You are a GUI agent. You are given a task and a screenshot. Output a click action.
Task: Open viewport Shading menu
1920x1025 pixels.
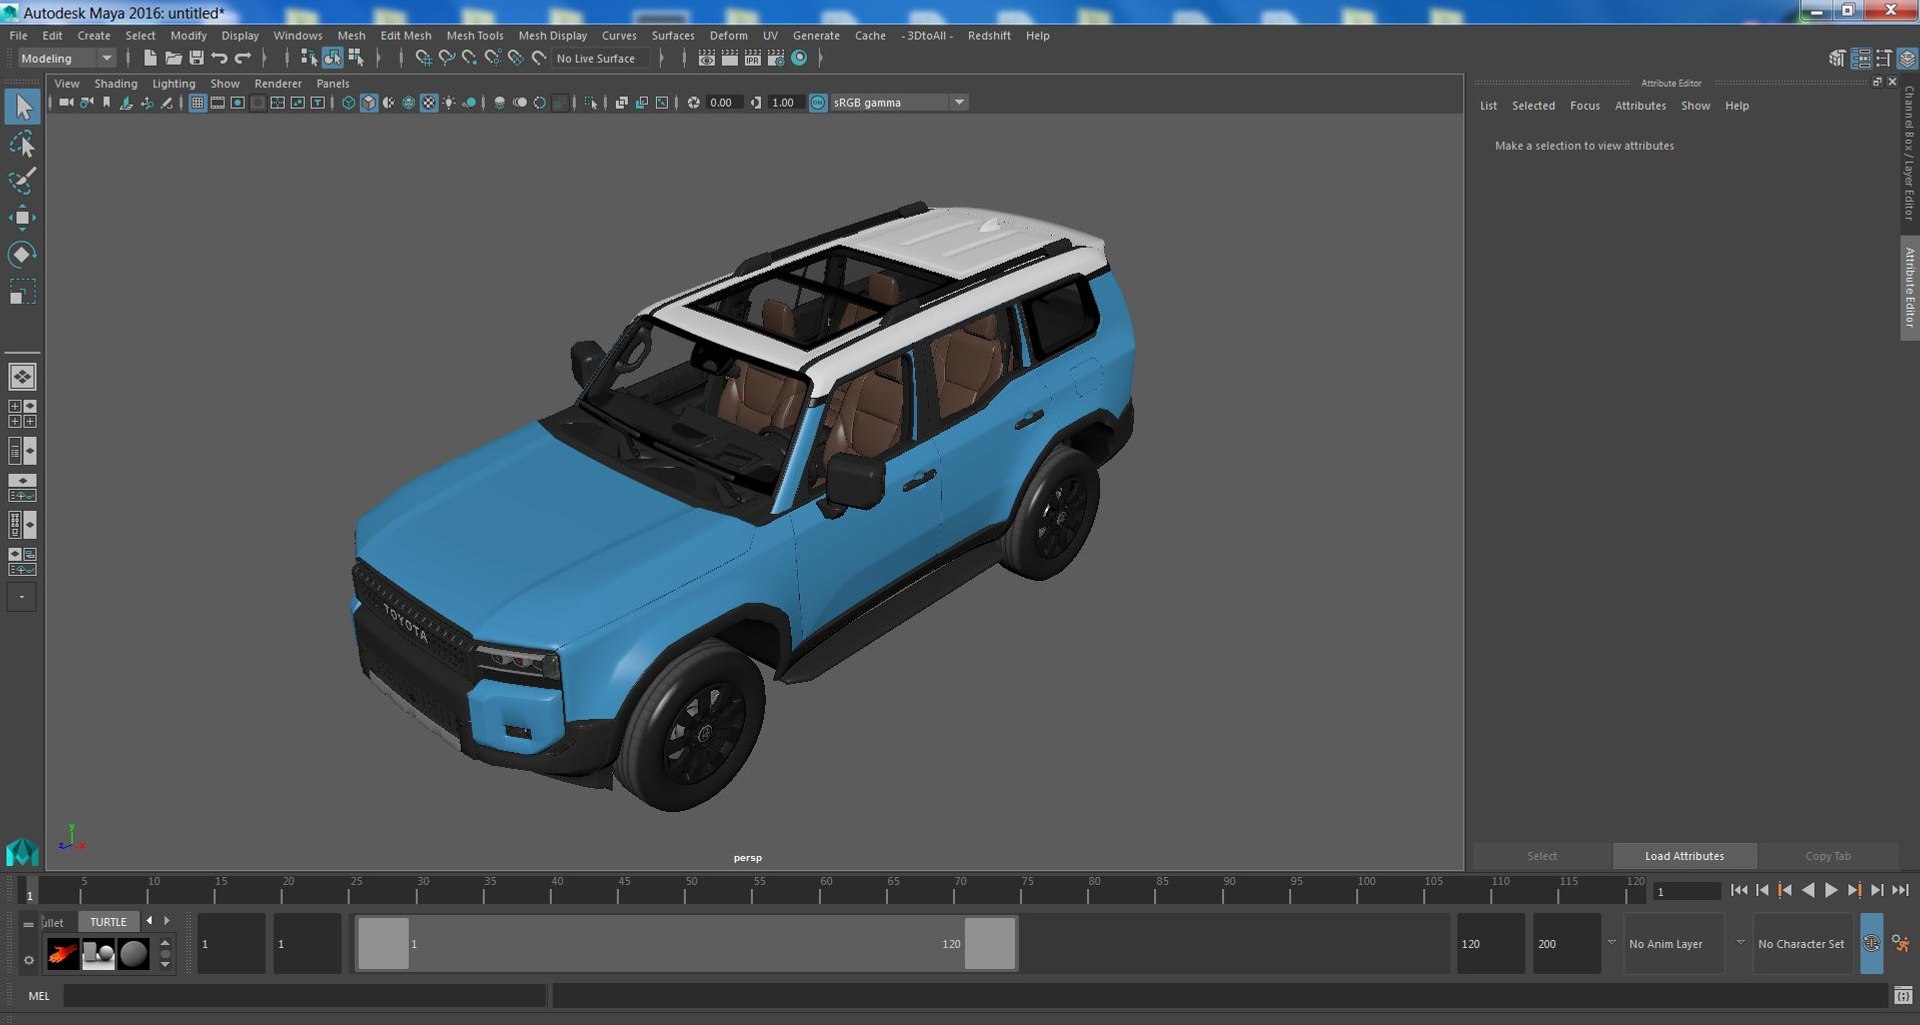click(x=116, y=84)
